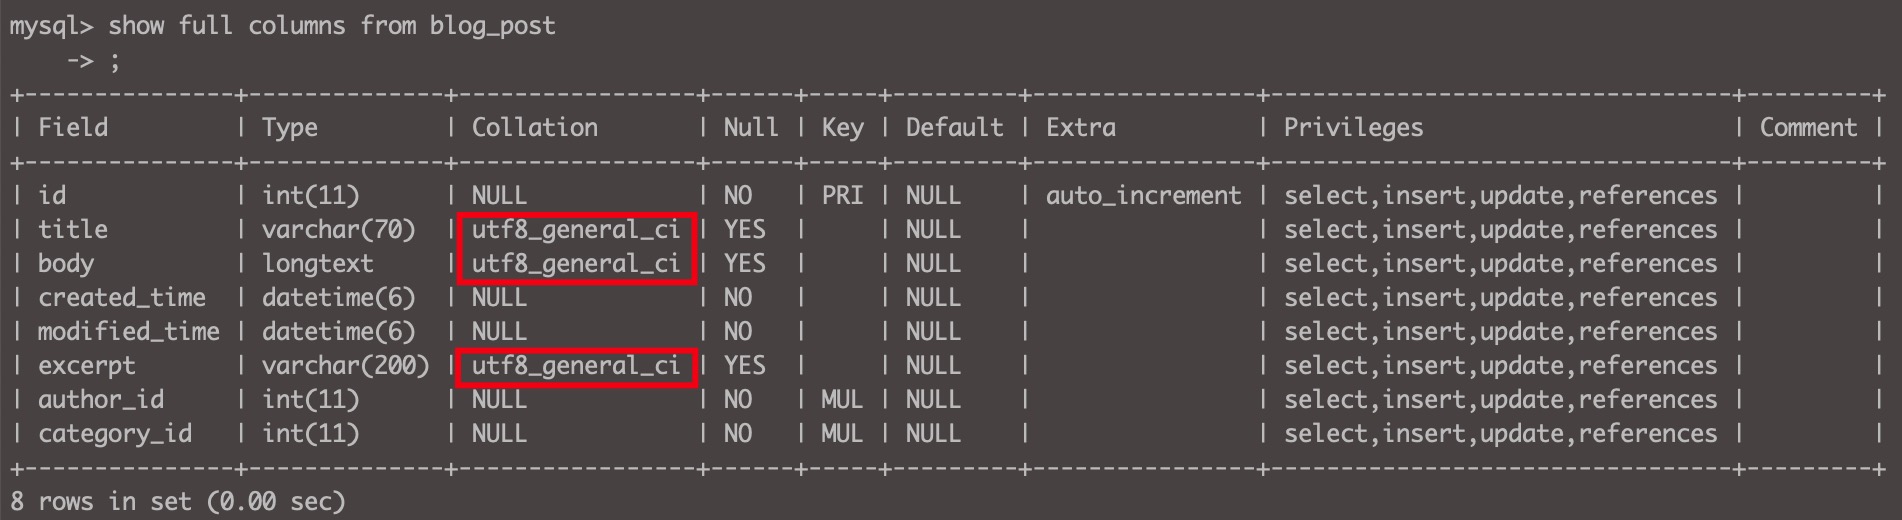Click the 'PRI' key value
This screenshot has height=520, width=1902.
(x=841, y=196)
